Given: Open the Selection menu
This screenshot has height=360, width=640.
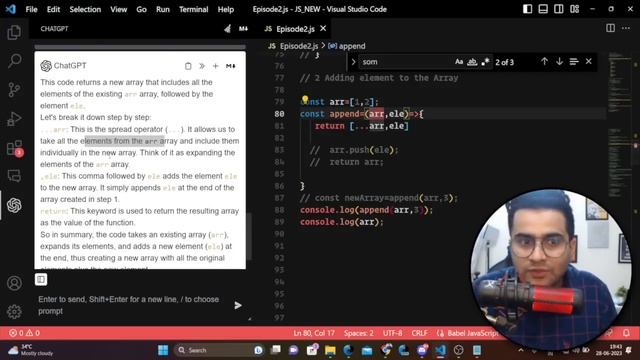Looking at the screenshot, I should [85, 9].
